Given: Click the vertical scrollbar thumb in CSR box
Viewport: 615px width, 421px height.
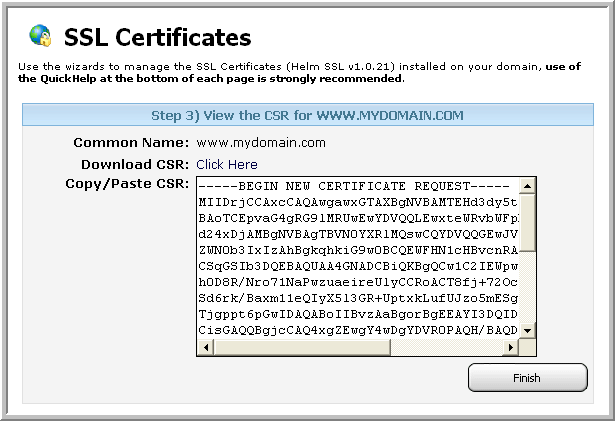Looking at the screenshot, I should tap(527, 222).
